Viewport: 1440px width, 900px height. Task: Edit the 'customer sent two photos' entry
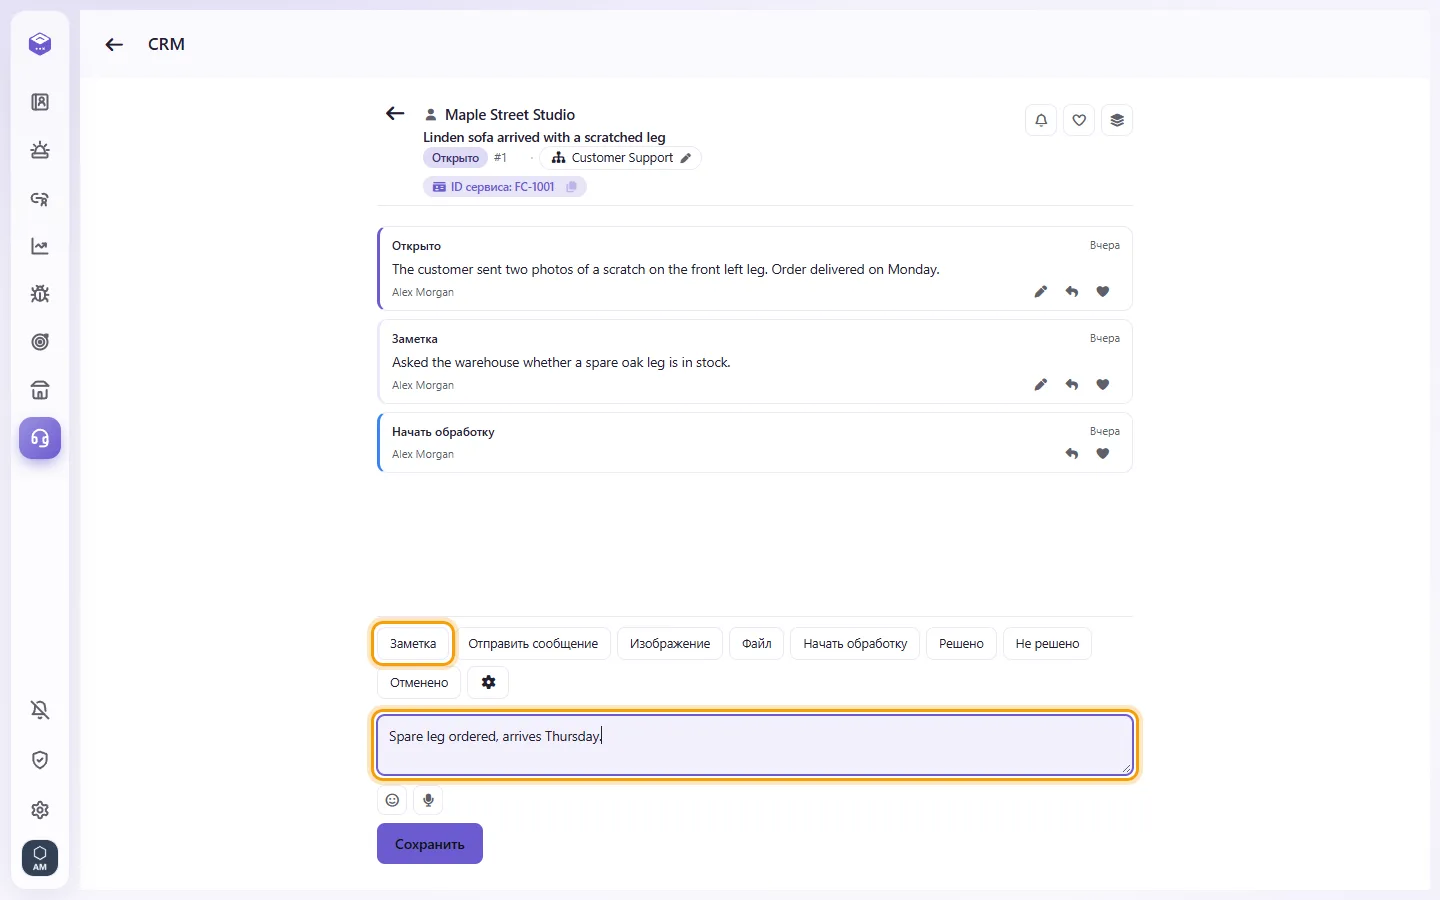[1041, 292]
